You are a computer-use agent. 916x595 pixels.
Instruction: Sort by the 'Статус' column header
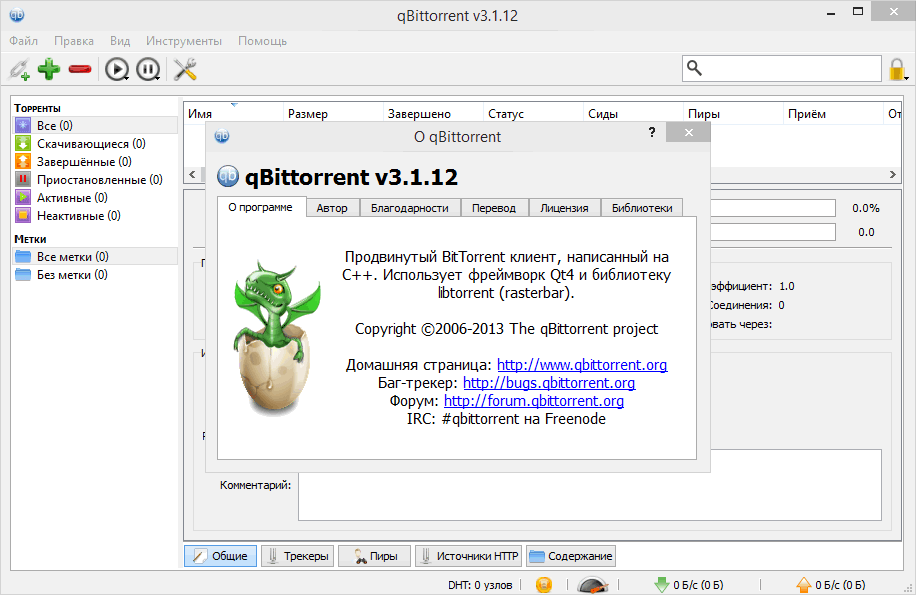pyautogui.click(x=533, y=114)
